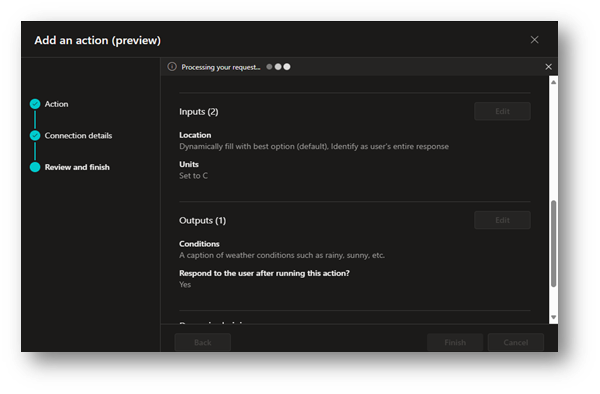This screenshot has width=600, height=394.
Task: Go to the Review and finish step label
Action: coord(77,167)
